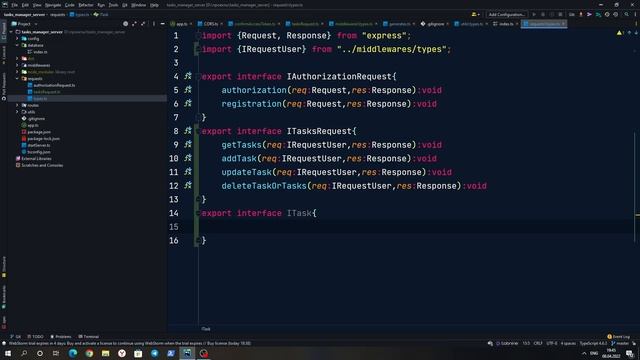Select tsconfig.json in project tree
This screenshot has height=360, width=640.
tap(36, 152)
